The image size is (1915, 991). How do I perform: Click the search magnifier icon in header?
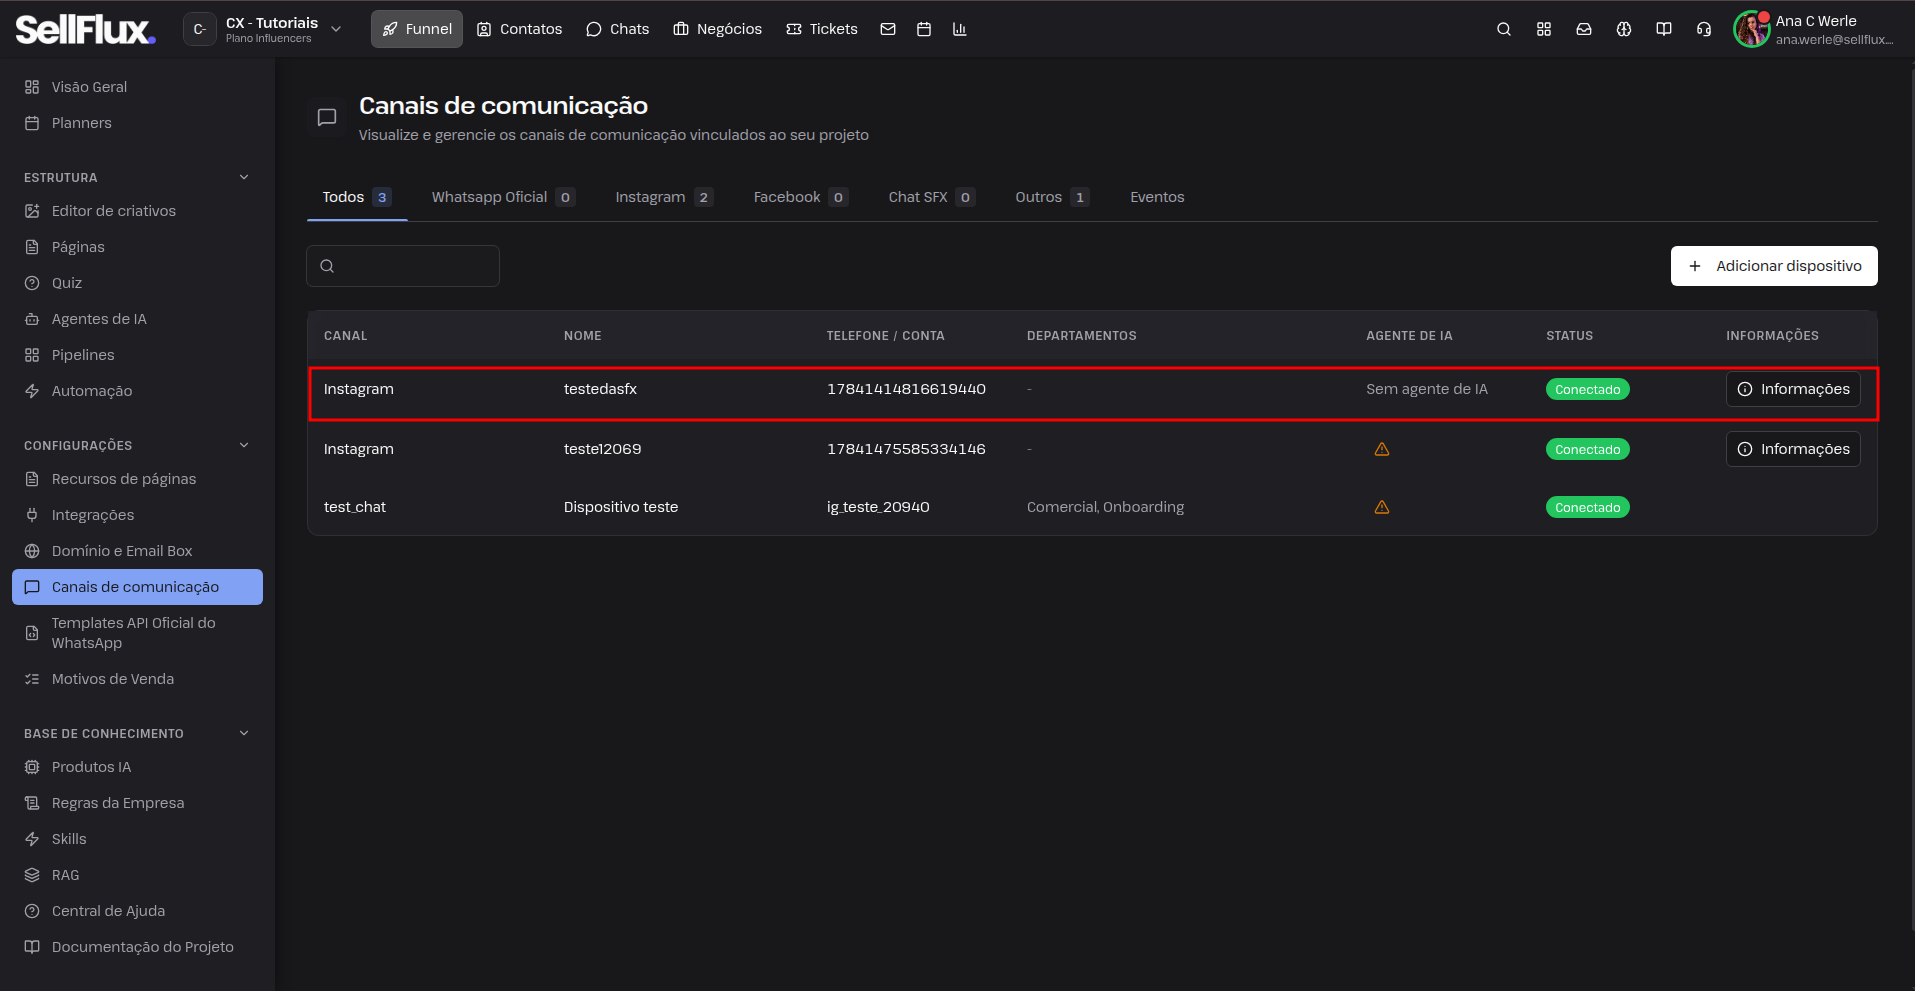(1504, 29)
